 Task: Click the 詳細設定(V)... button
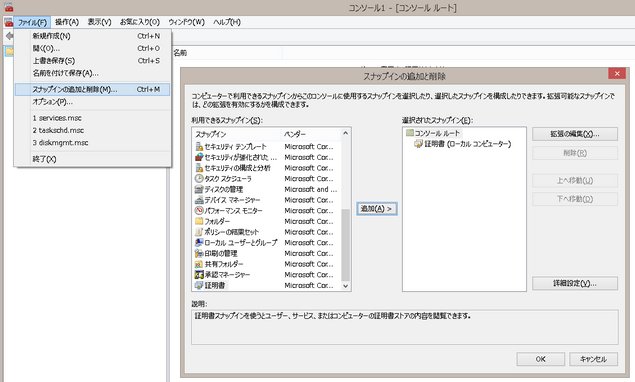[x=575, y=284]
